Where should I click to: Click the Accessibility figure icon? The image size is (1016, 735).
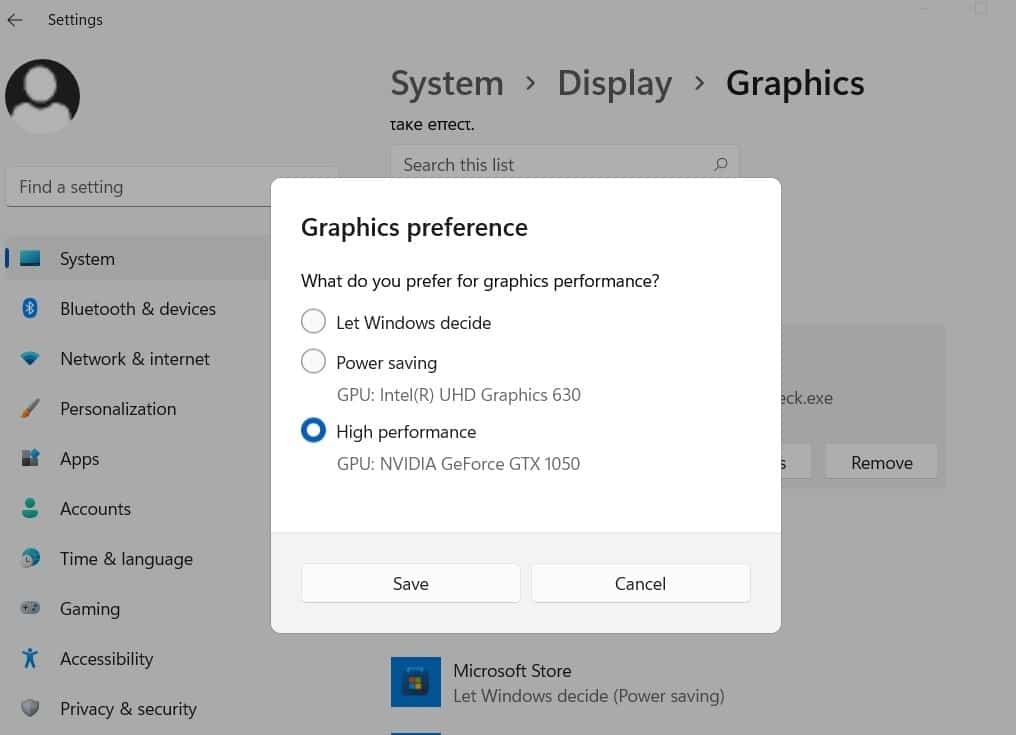(30, 659)
